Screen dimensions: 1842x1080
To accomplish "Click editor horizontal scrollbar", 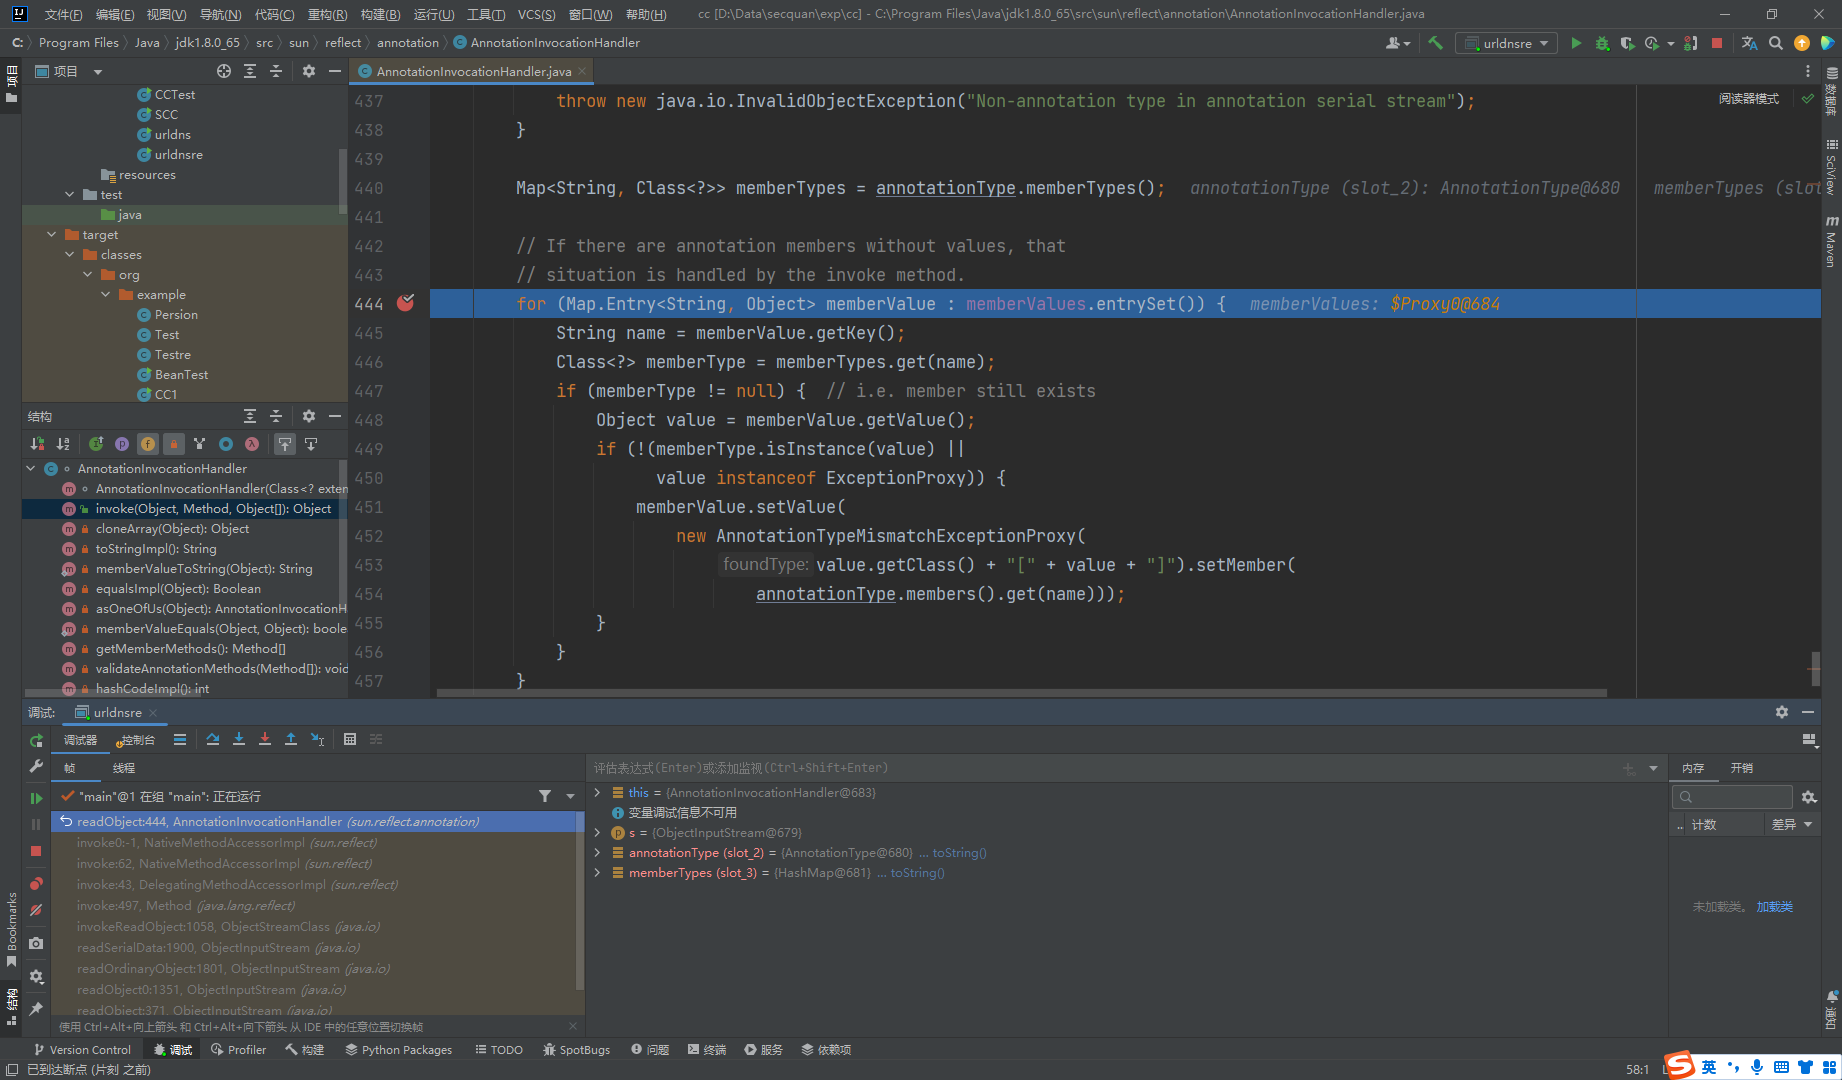I will click(x=1021, y=692).
